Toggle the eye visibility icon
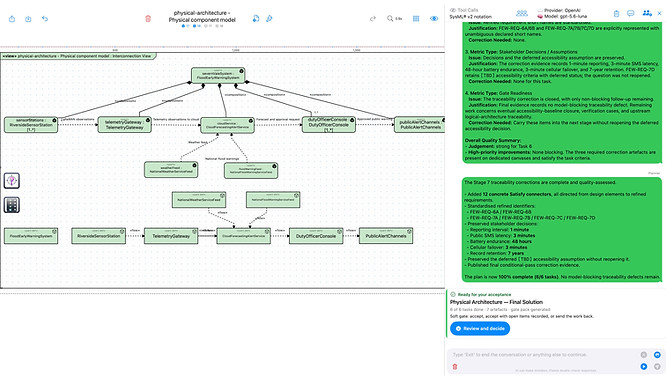Image resolution: width=666 pixels, height=376 pixels. 434,19
